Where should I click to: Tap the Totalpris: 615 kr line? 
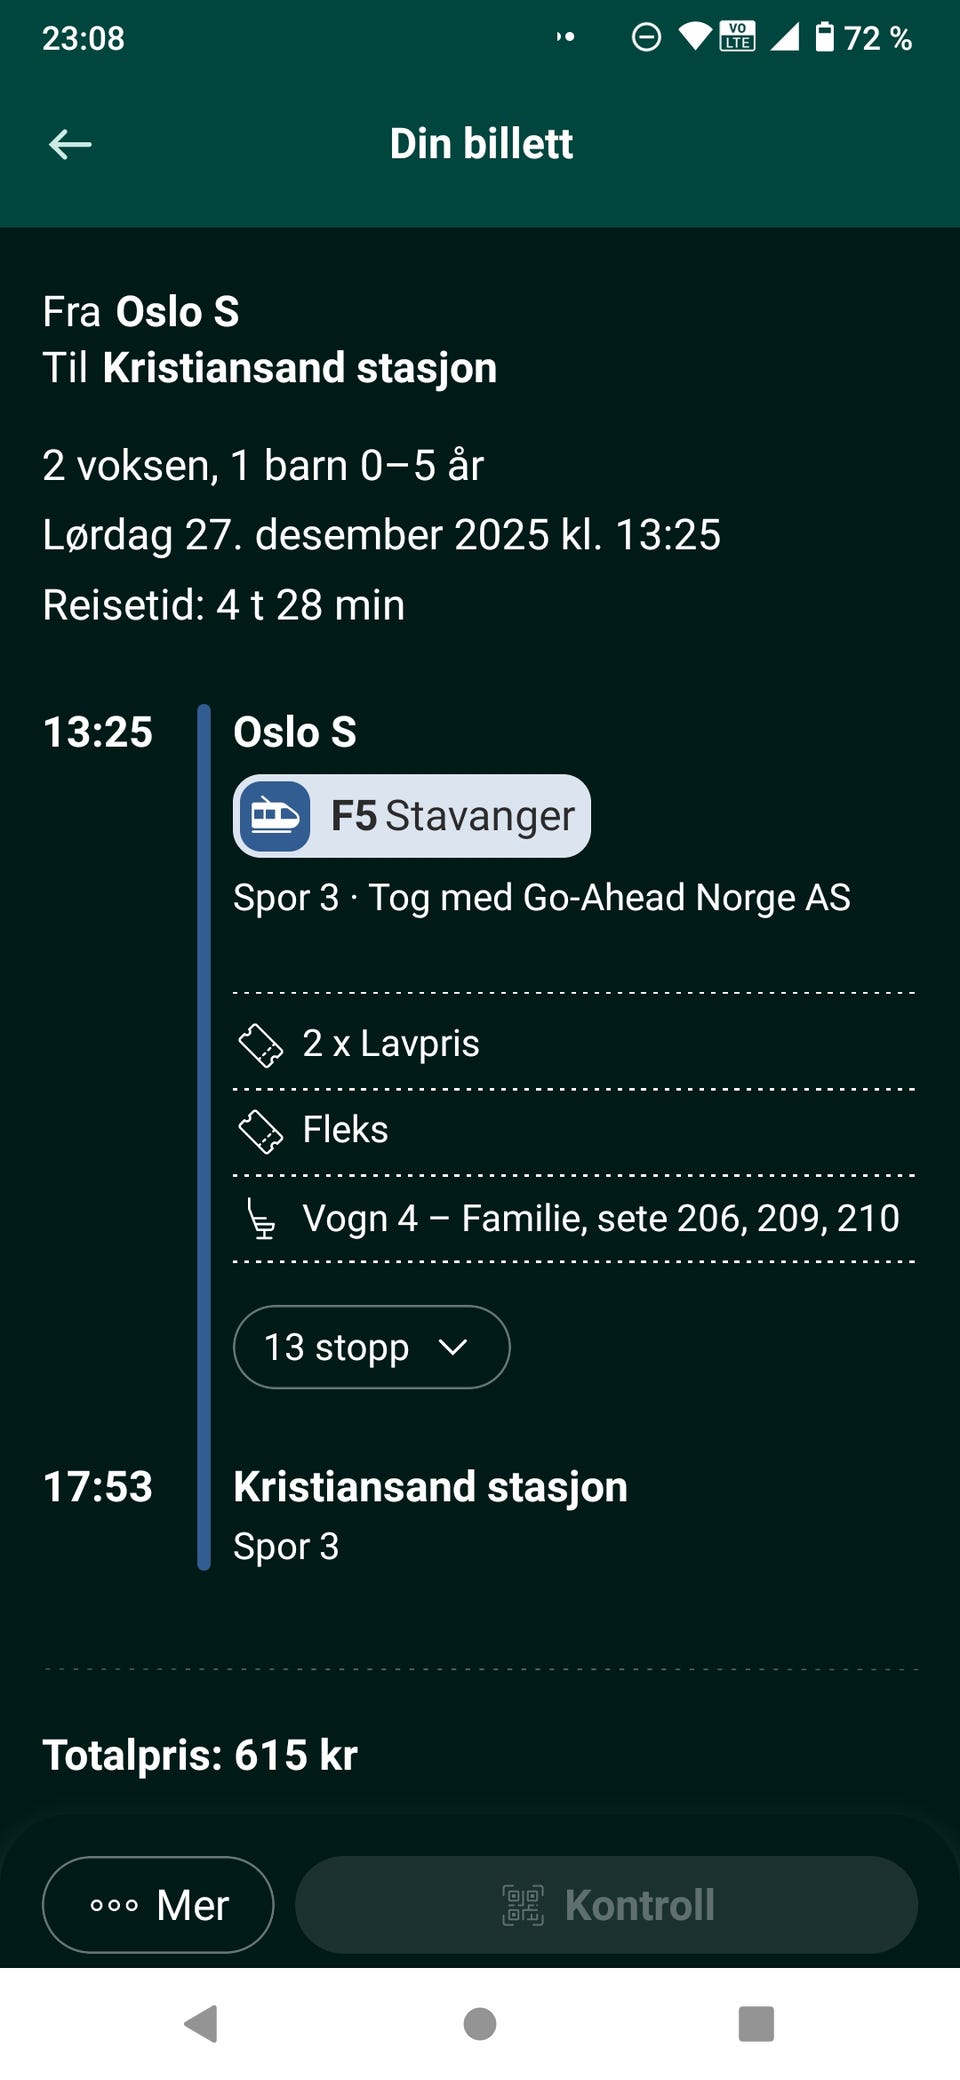(200, 1756)
